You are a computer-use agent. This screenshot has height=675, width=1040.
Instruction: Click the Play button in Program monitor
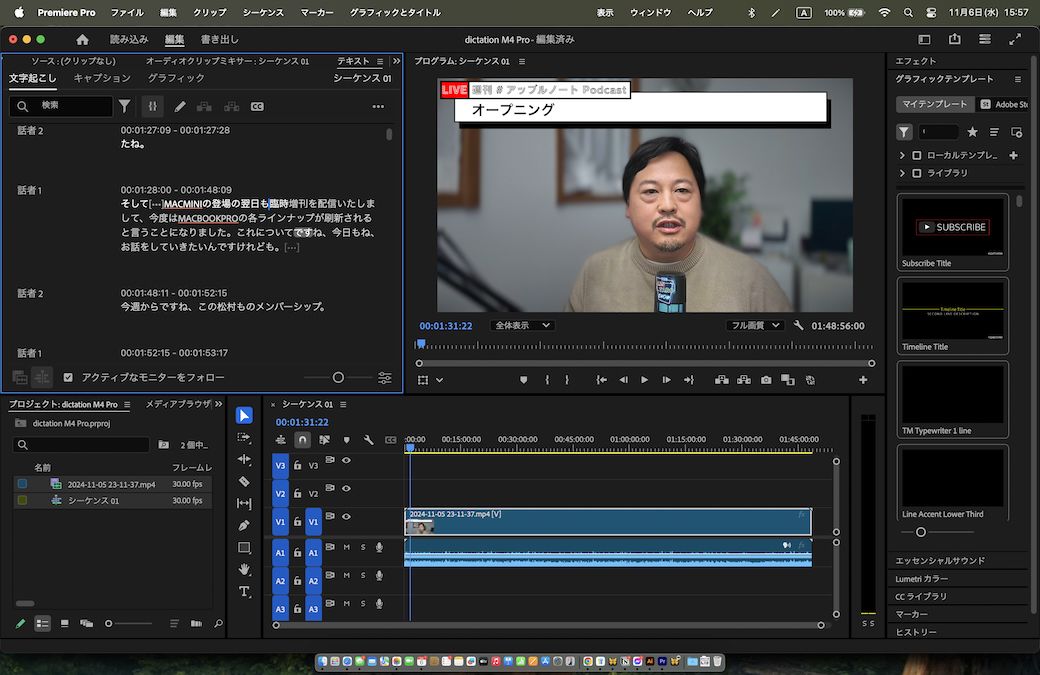(x=644, y=380)
